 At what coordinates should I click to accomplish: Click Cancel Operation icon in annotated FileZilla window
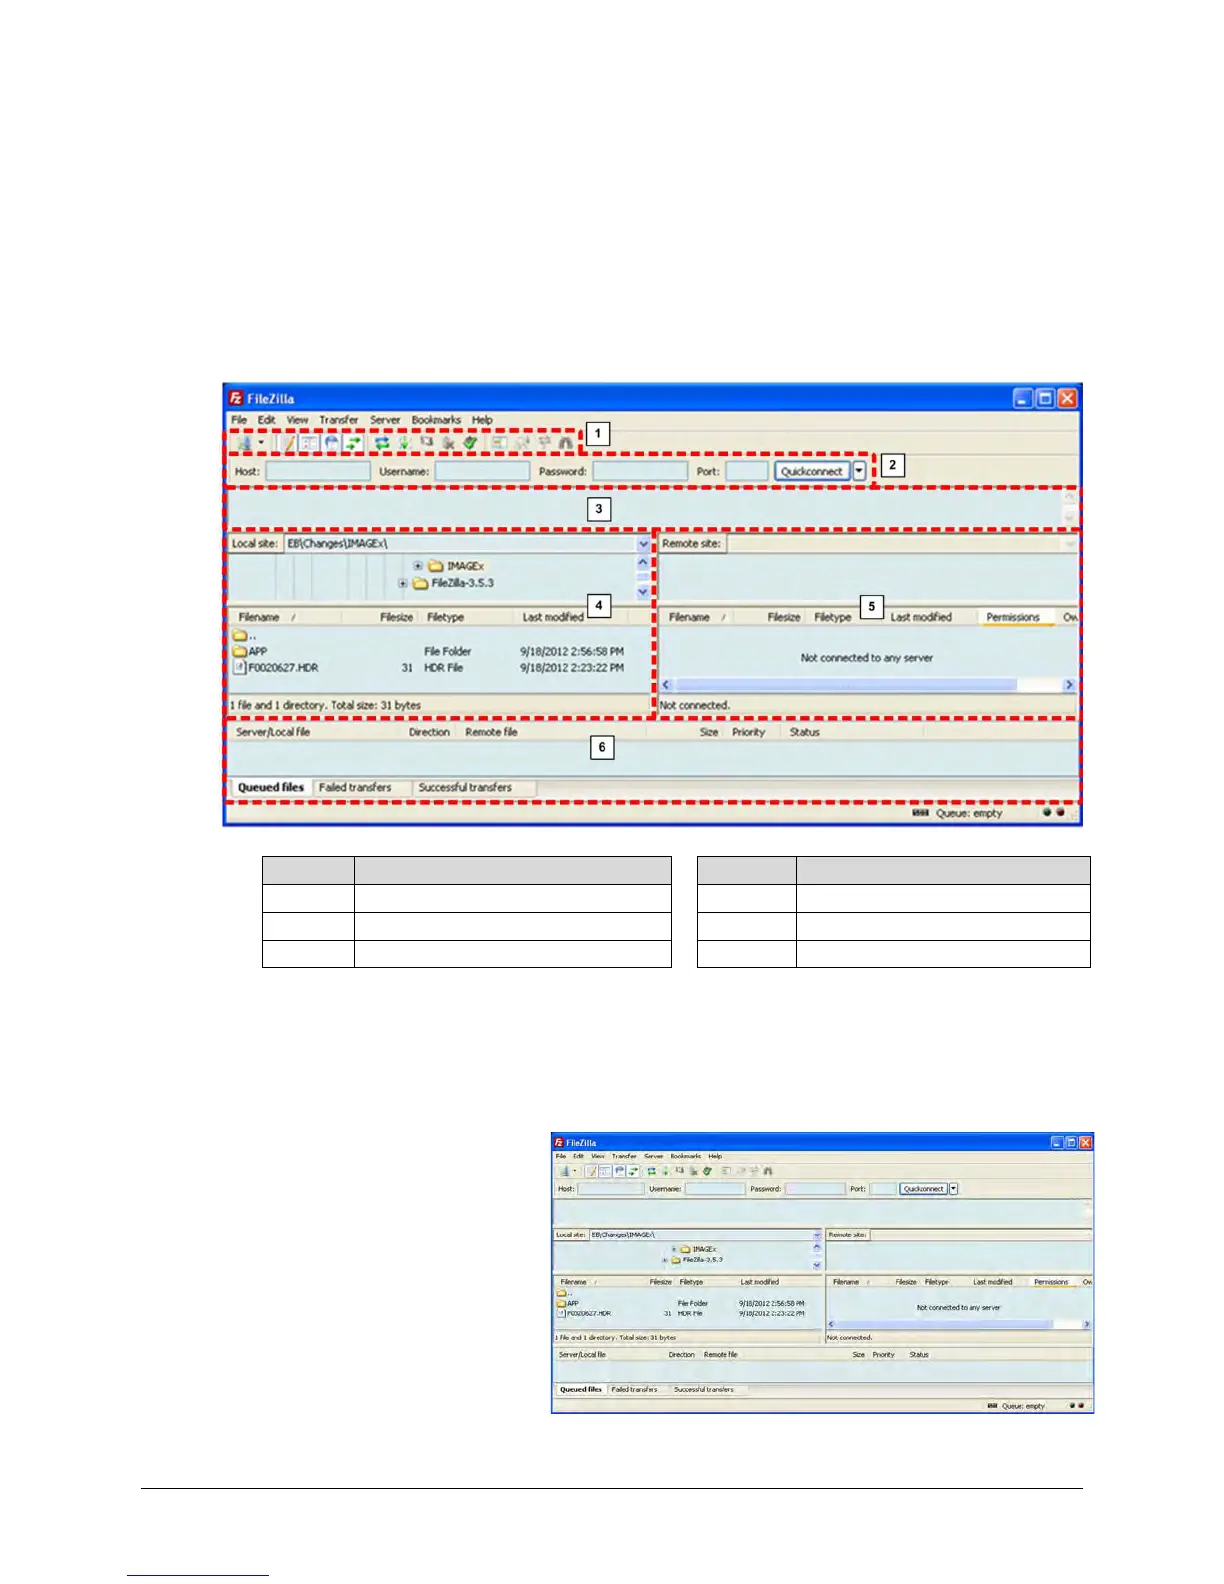[427, 441]
